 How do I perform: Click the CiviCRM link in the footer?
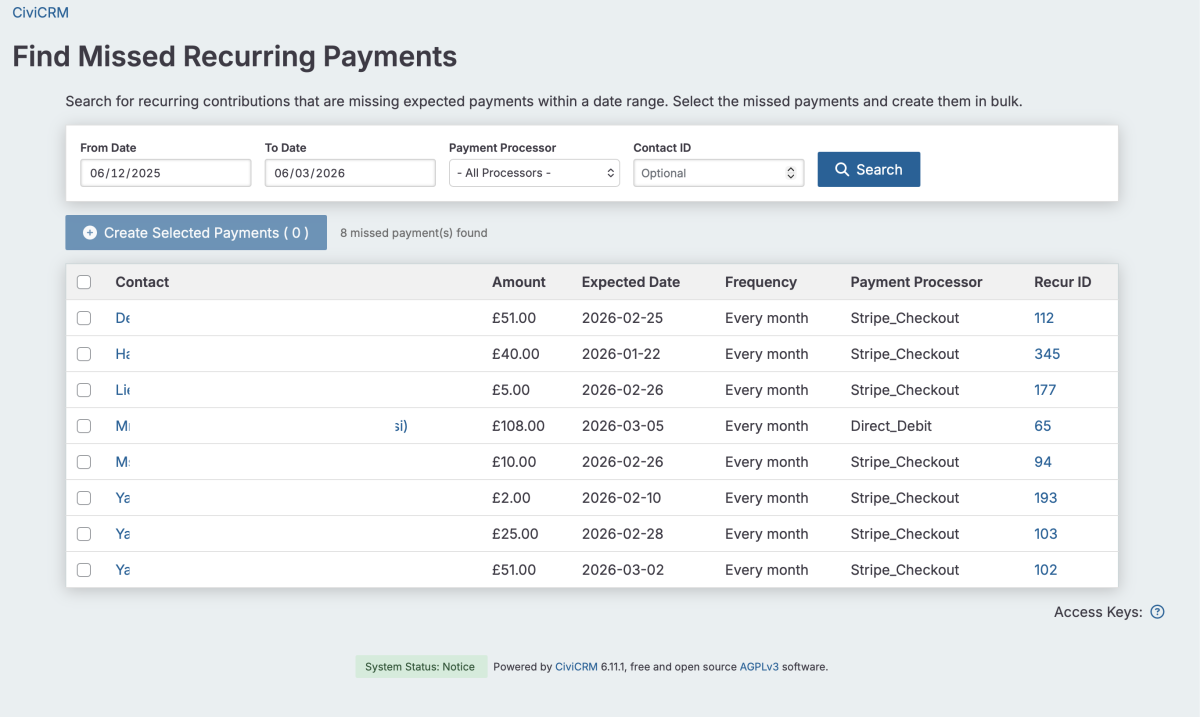[x=576, y=667]
